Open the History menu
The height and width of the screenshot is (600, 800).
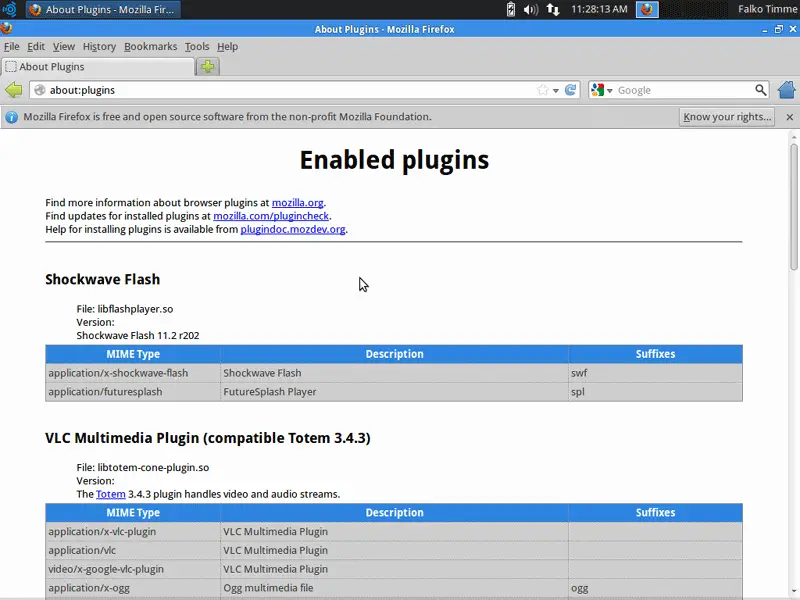click(99, 46)
